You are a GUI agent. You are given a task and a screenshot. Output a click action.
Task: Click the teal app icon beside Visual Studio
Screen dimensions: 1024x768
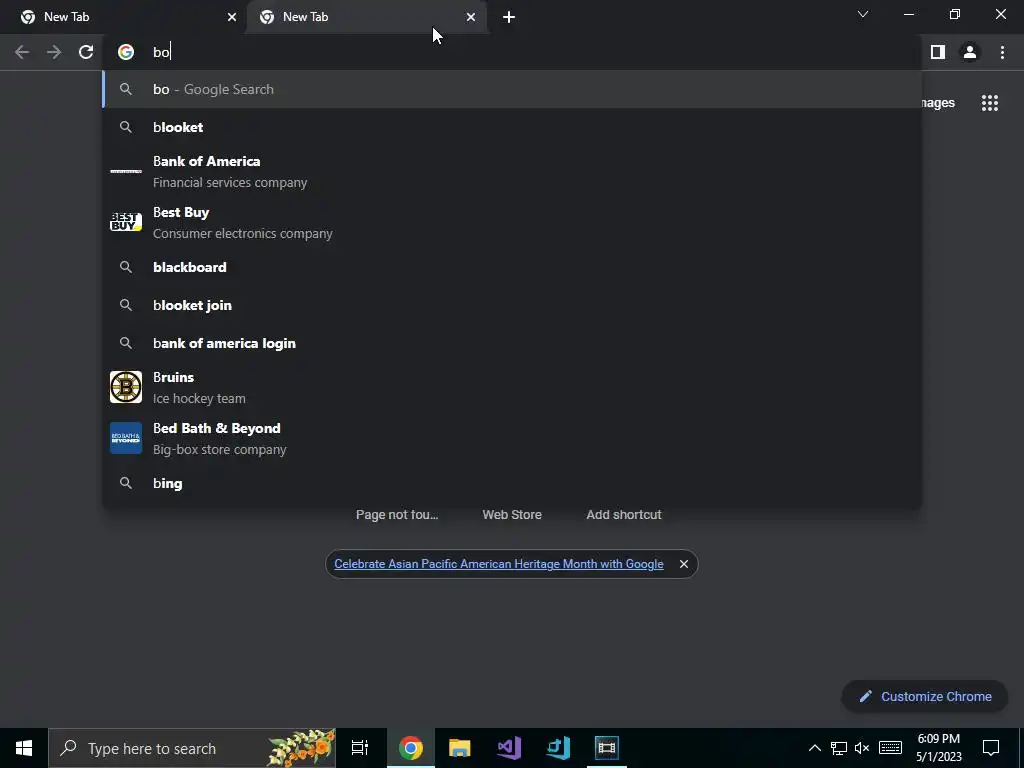point(558,748)
